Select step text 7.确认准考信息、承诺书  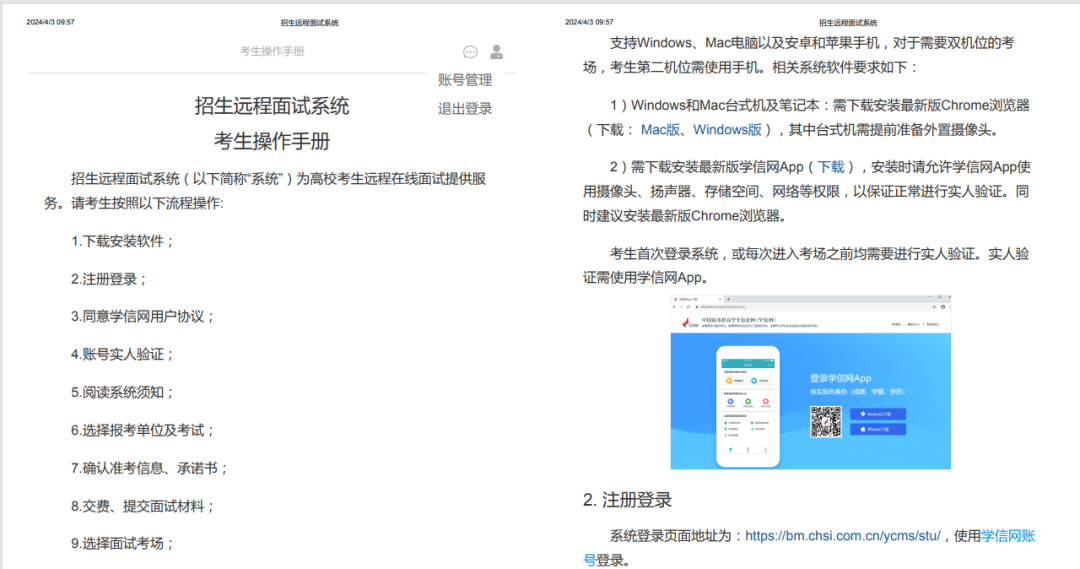tap(149, 468)
